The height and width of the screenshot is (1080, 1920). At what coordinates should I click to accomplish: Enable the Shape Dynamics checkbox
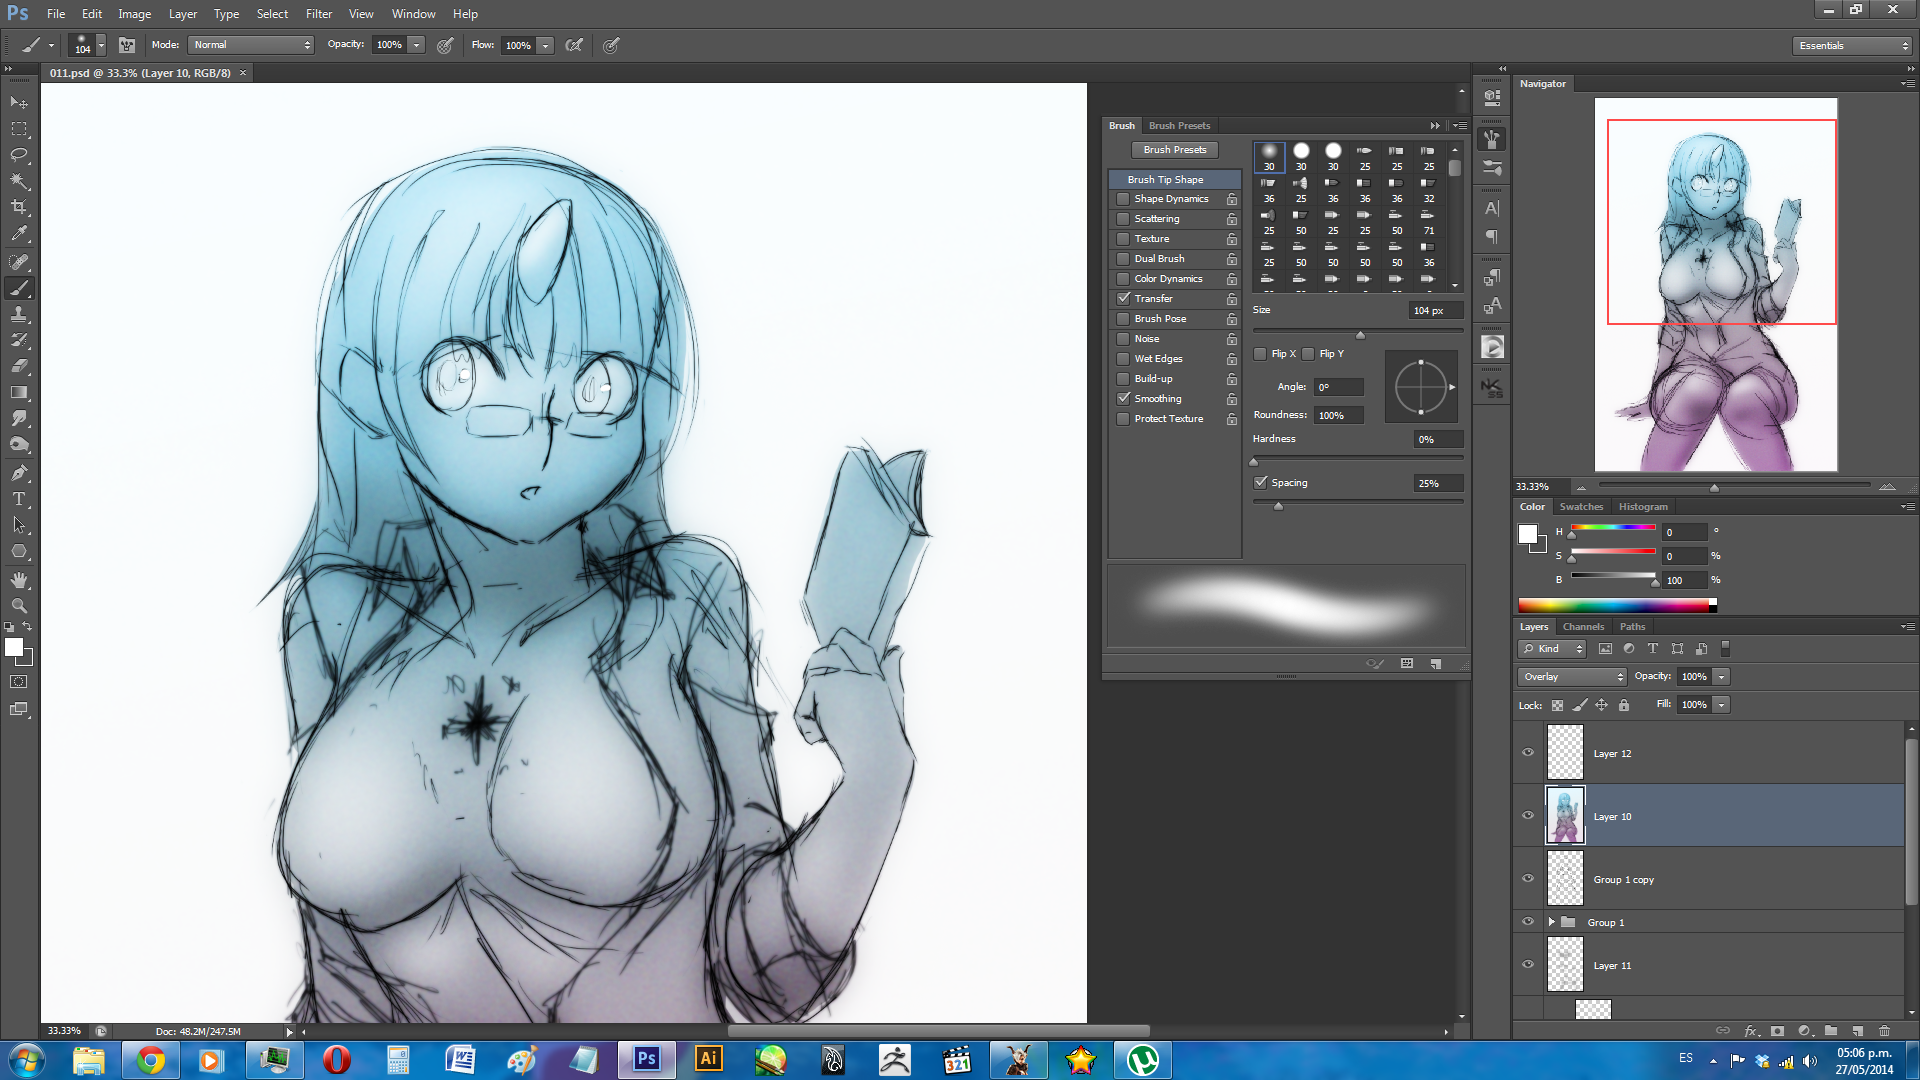(1124, 199)
